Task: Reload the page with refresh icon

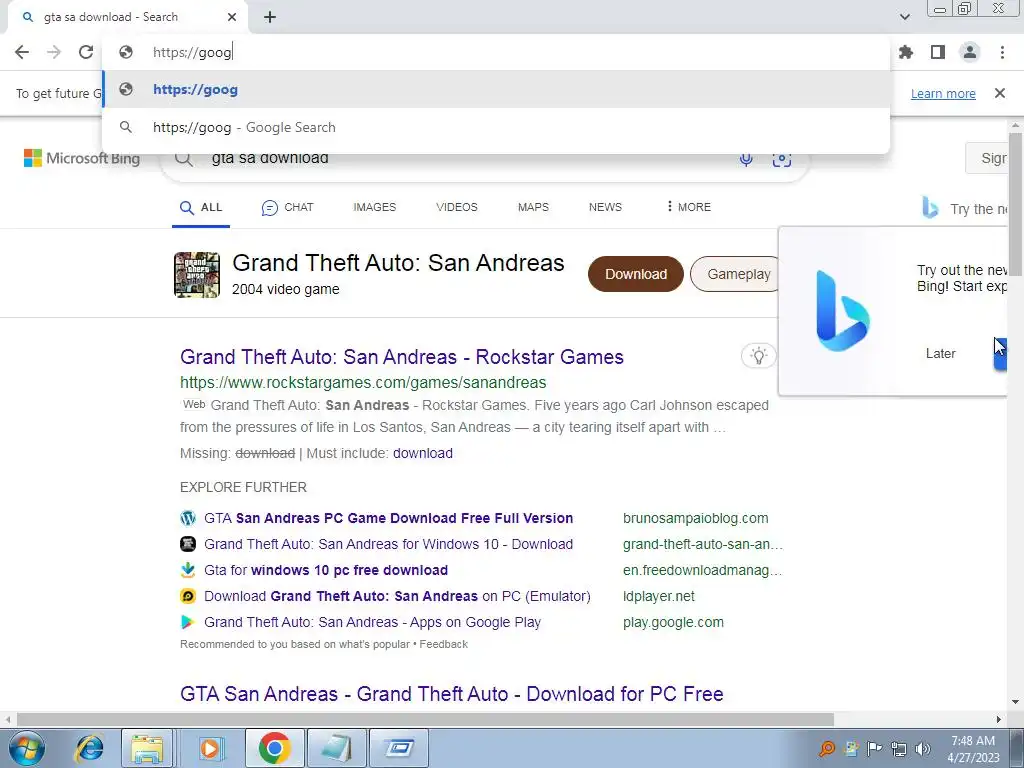Action: (86, 52)
